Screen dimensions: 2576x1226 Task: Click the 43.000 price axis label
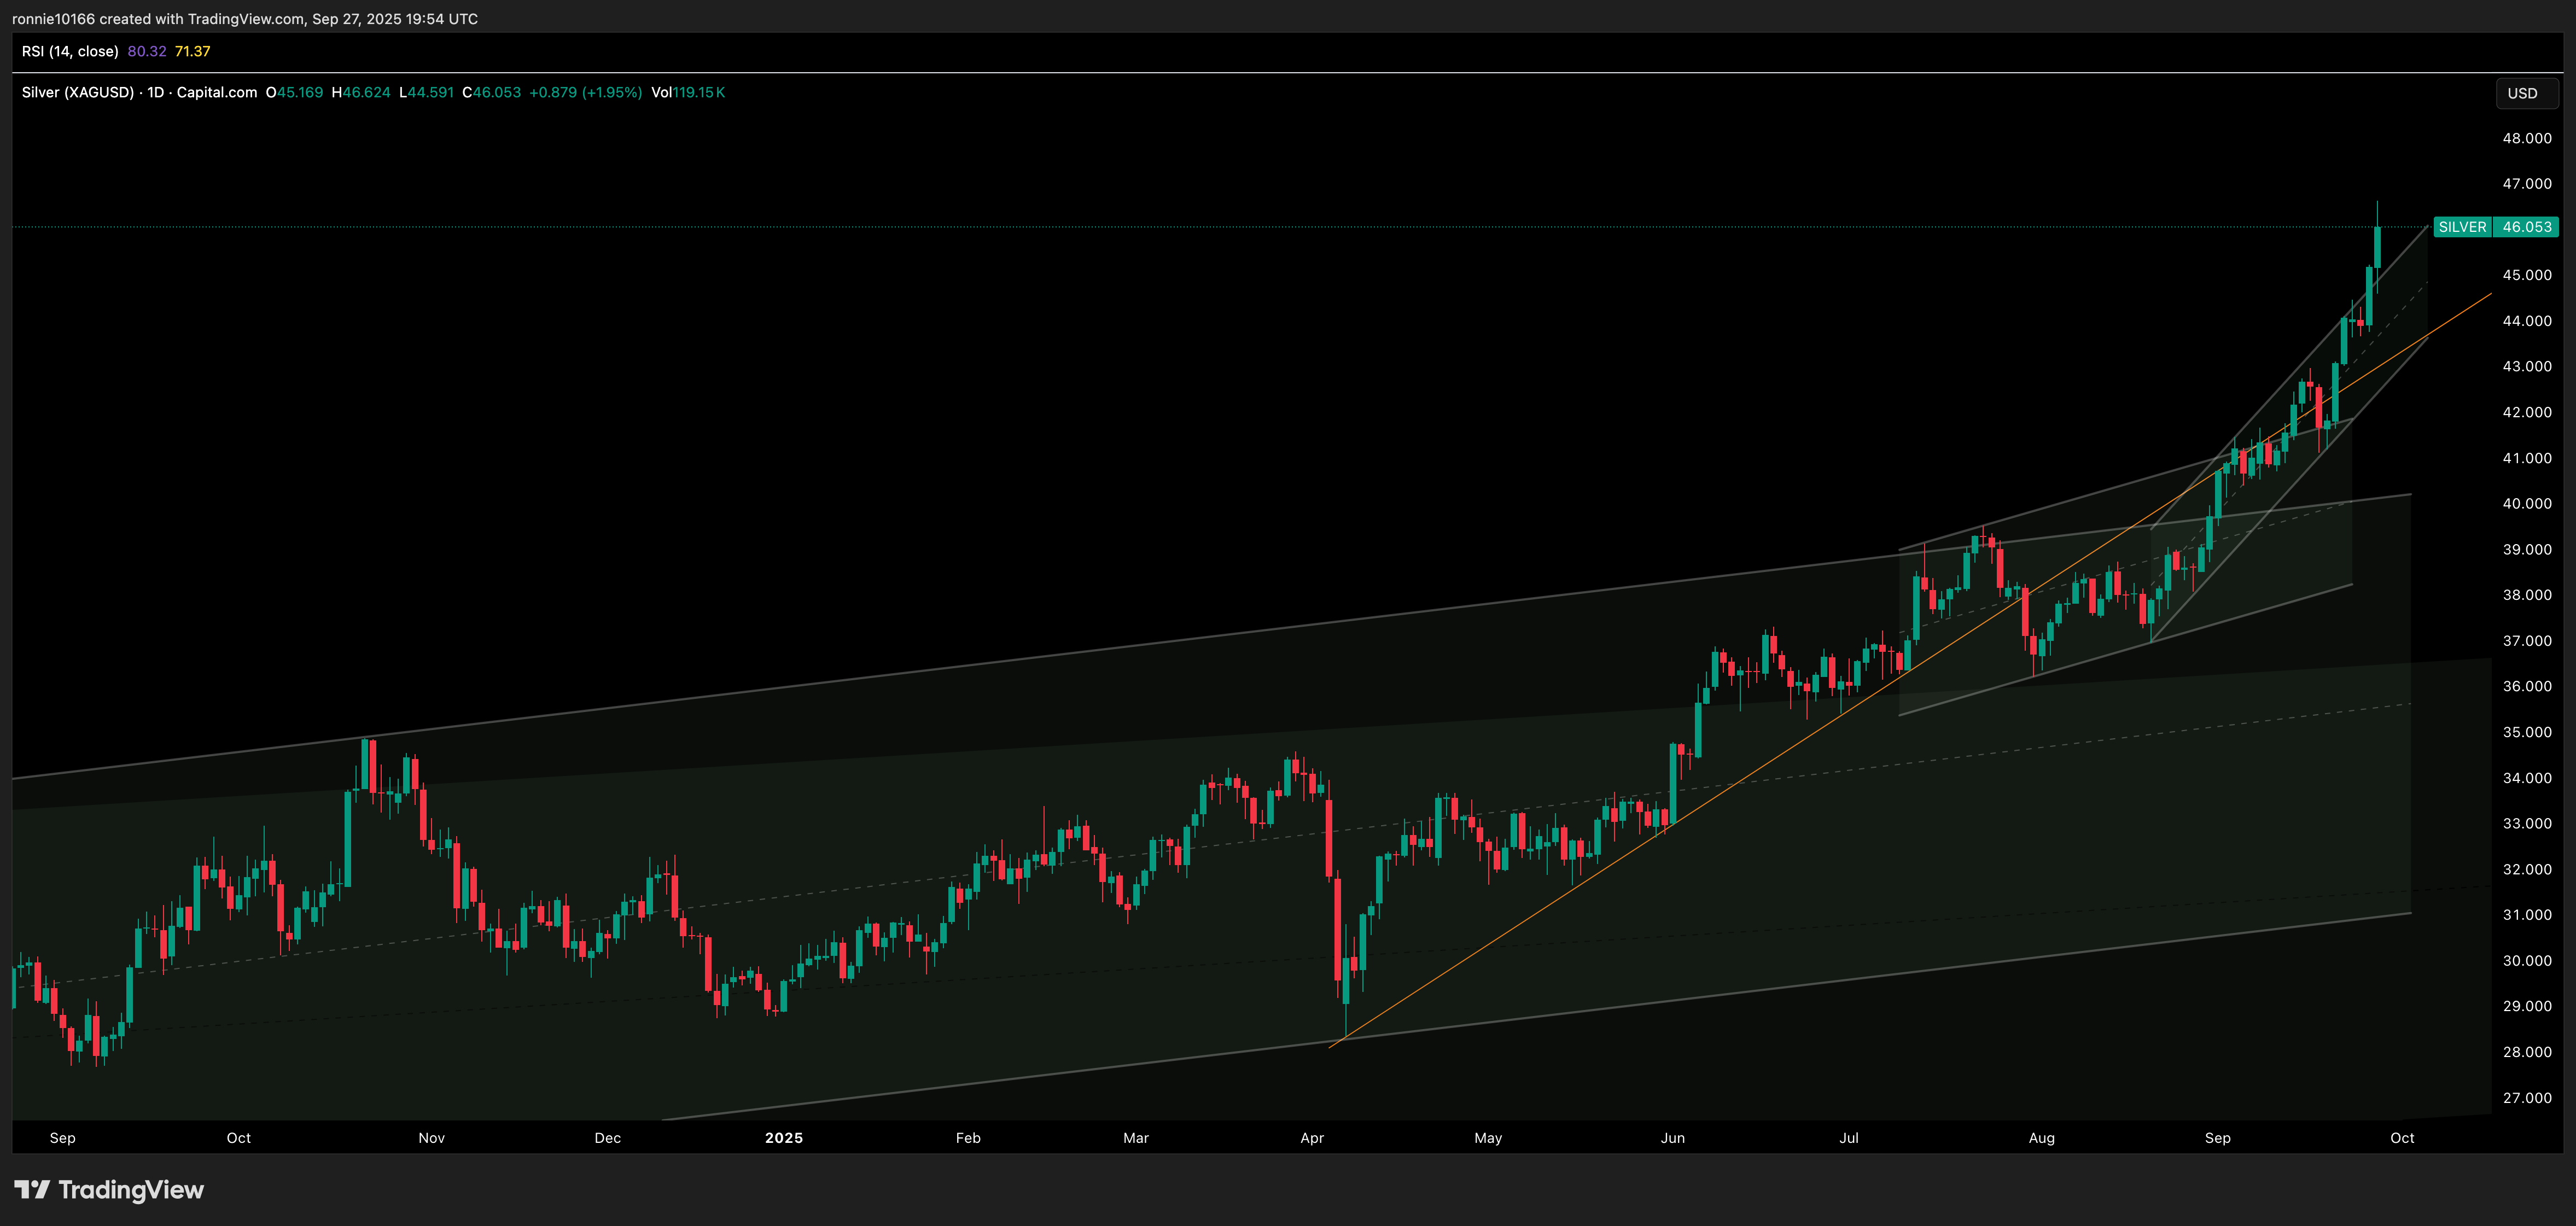[2527, 367]
